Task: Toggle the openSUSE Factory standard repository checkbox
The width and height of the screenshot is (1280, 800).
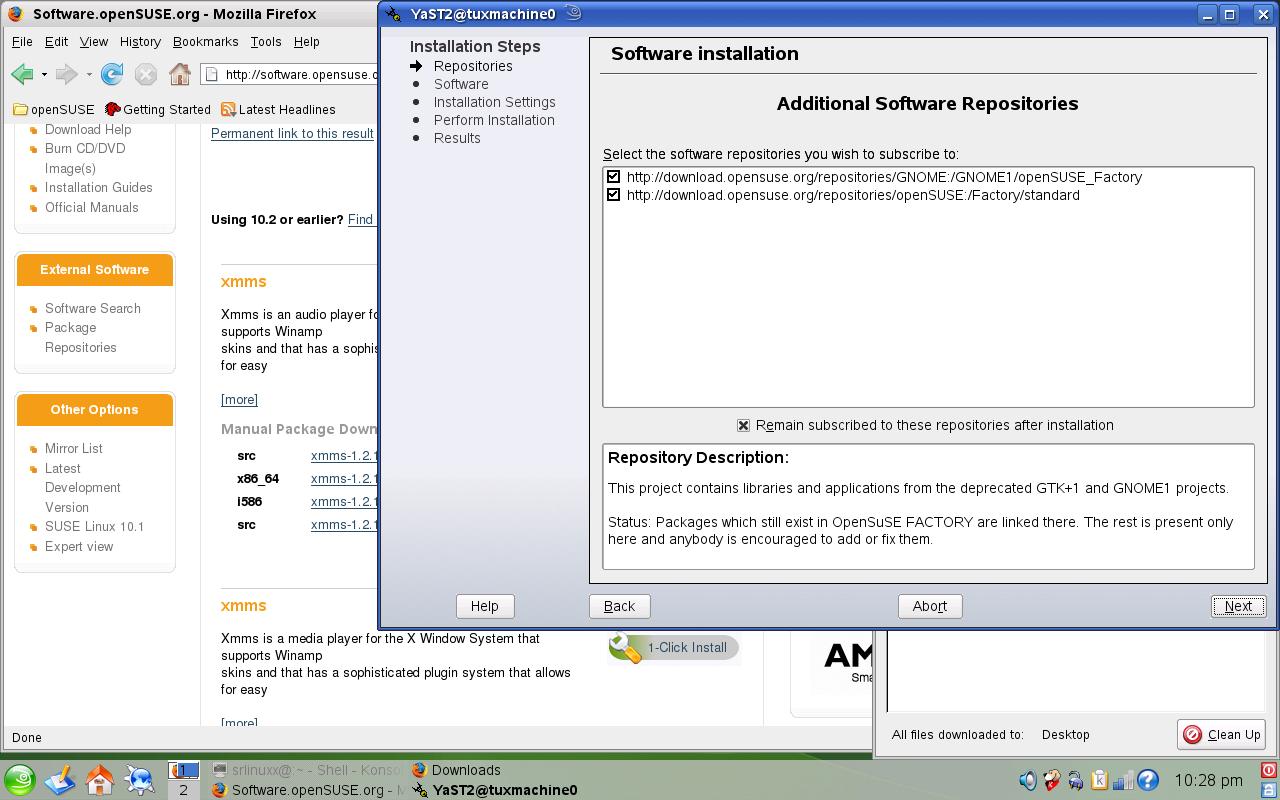Action: pos(613,195)
